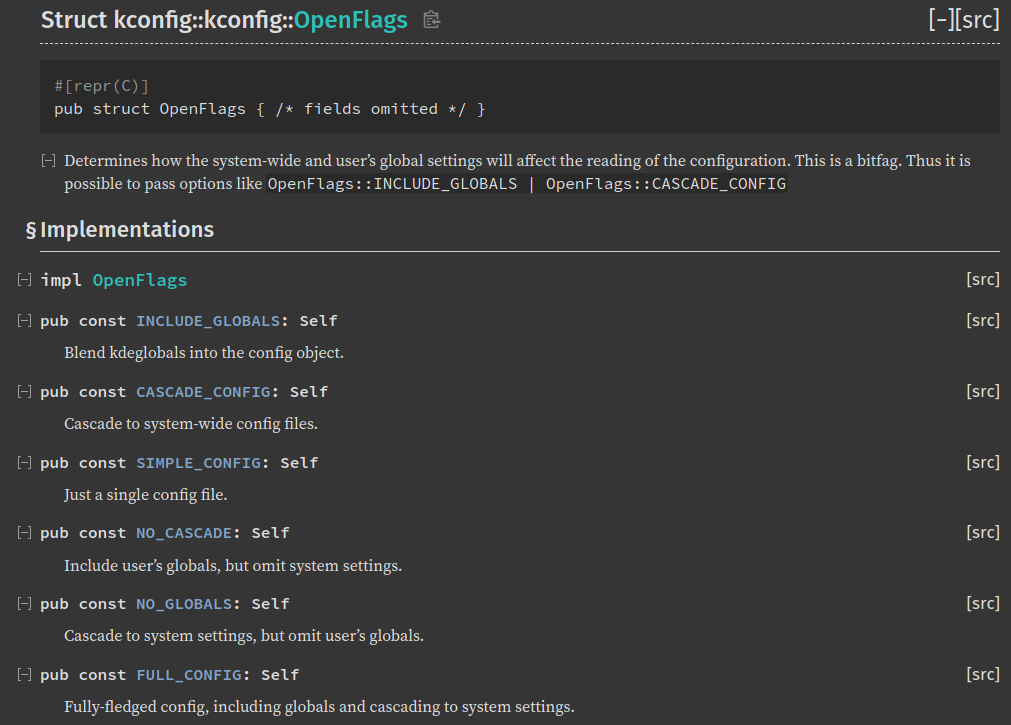Viewport: 1011px width, 725px height.
Task: Click 'Just a single config file.' text
Action: click(x=146, y=495)
